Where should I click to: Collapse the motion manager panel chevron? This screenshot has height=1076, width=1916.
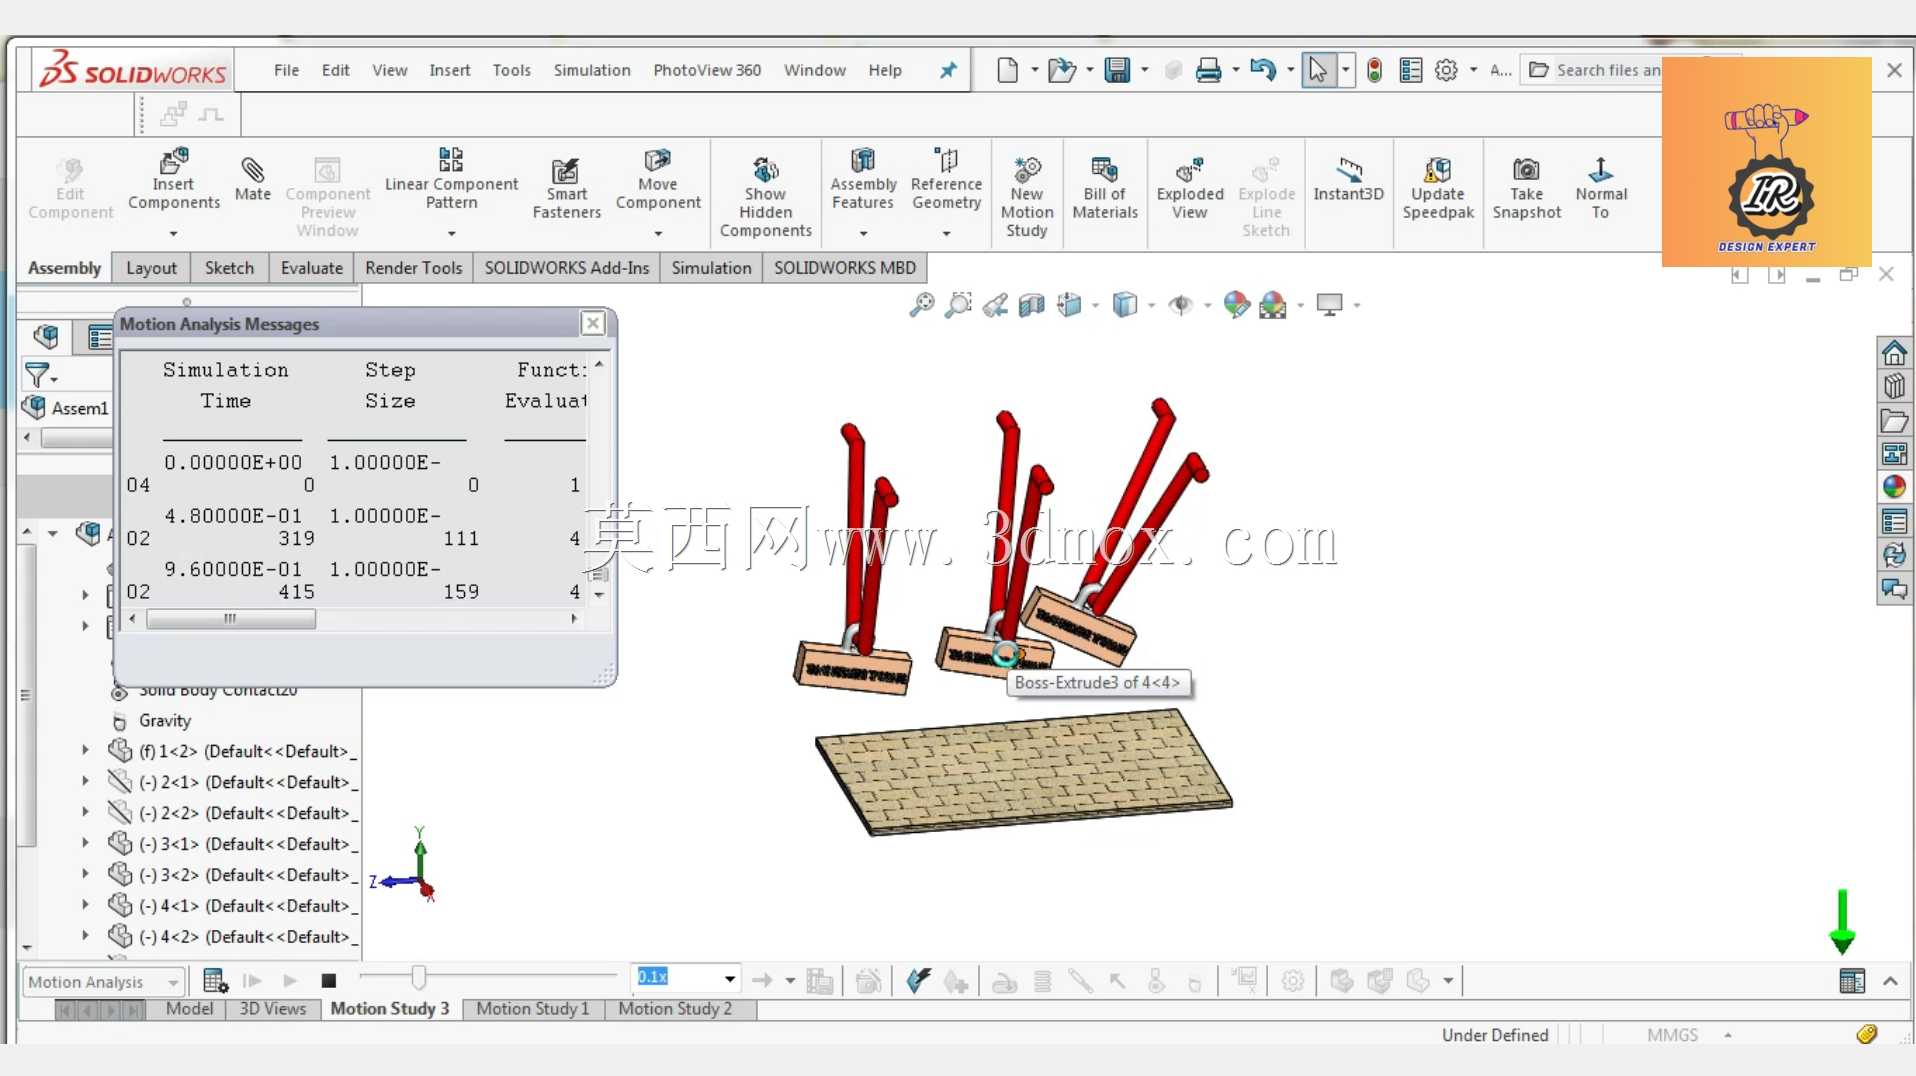click(1890, 981)
